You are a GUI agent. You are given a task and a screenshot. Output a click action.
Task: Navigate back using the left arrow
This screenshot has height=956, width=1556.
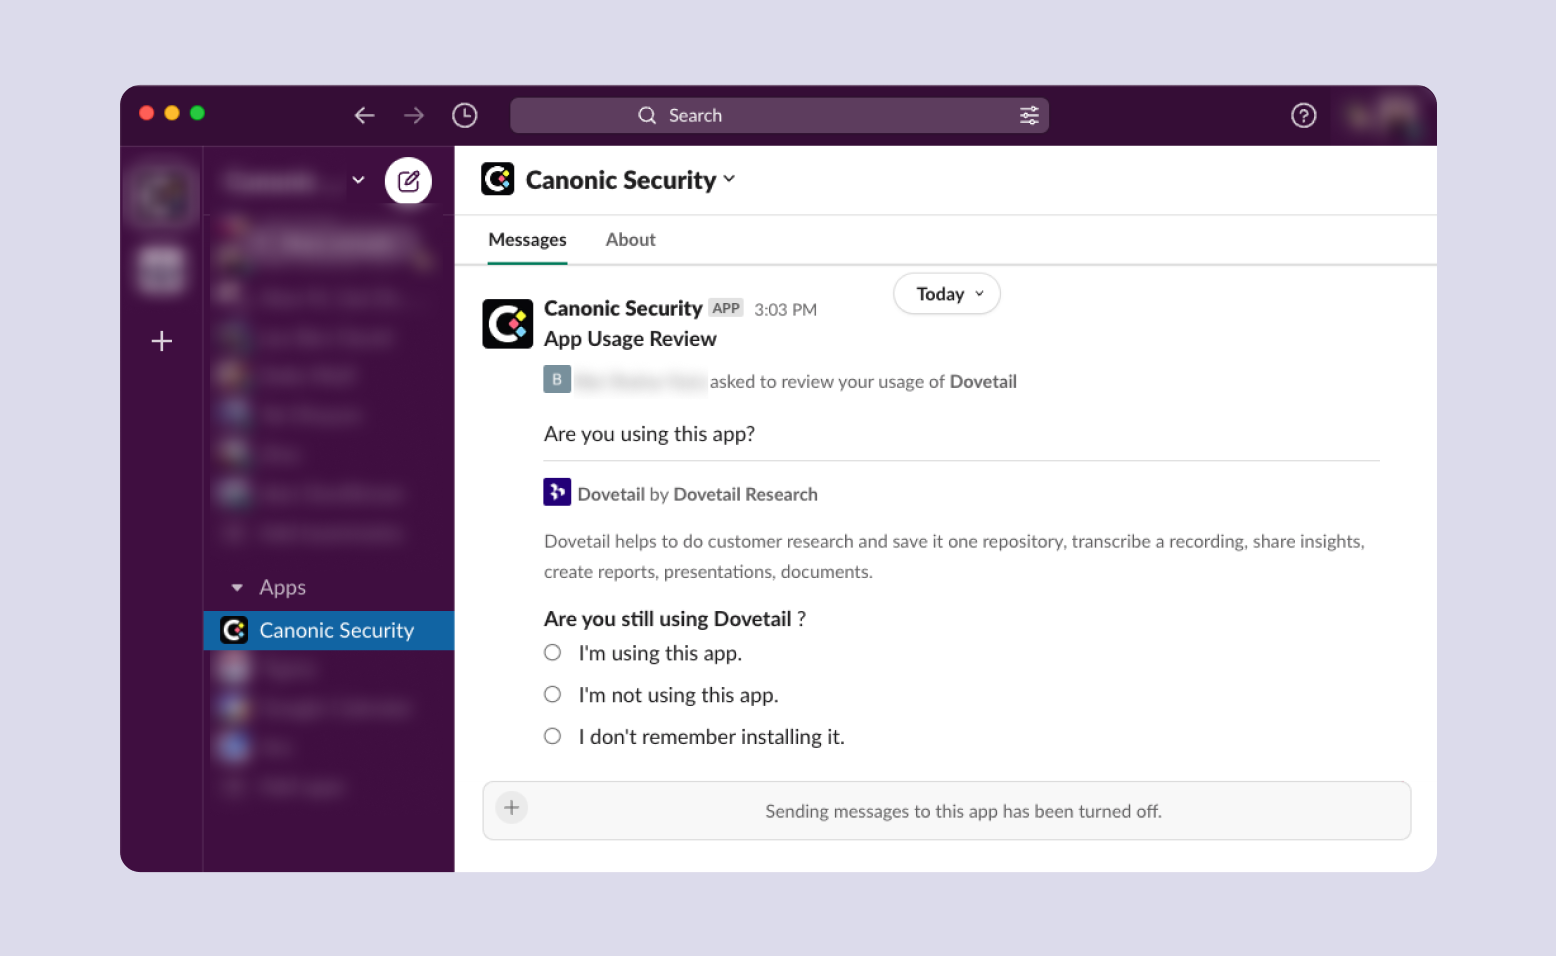364,115
